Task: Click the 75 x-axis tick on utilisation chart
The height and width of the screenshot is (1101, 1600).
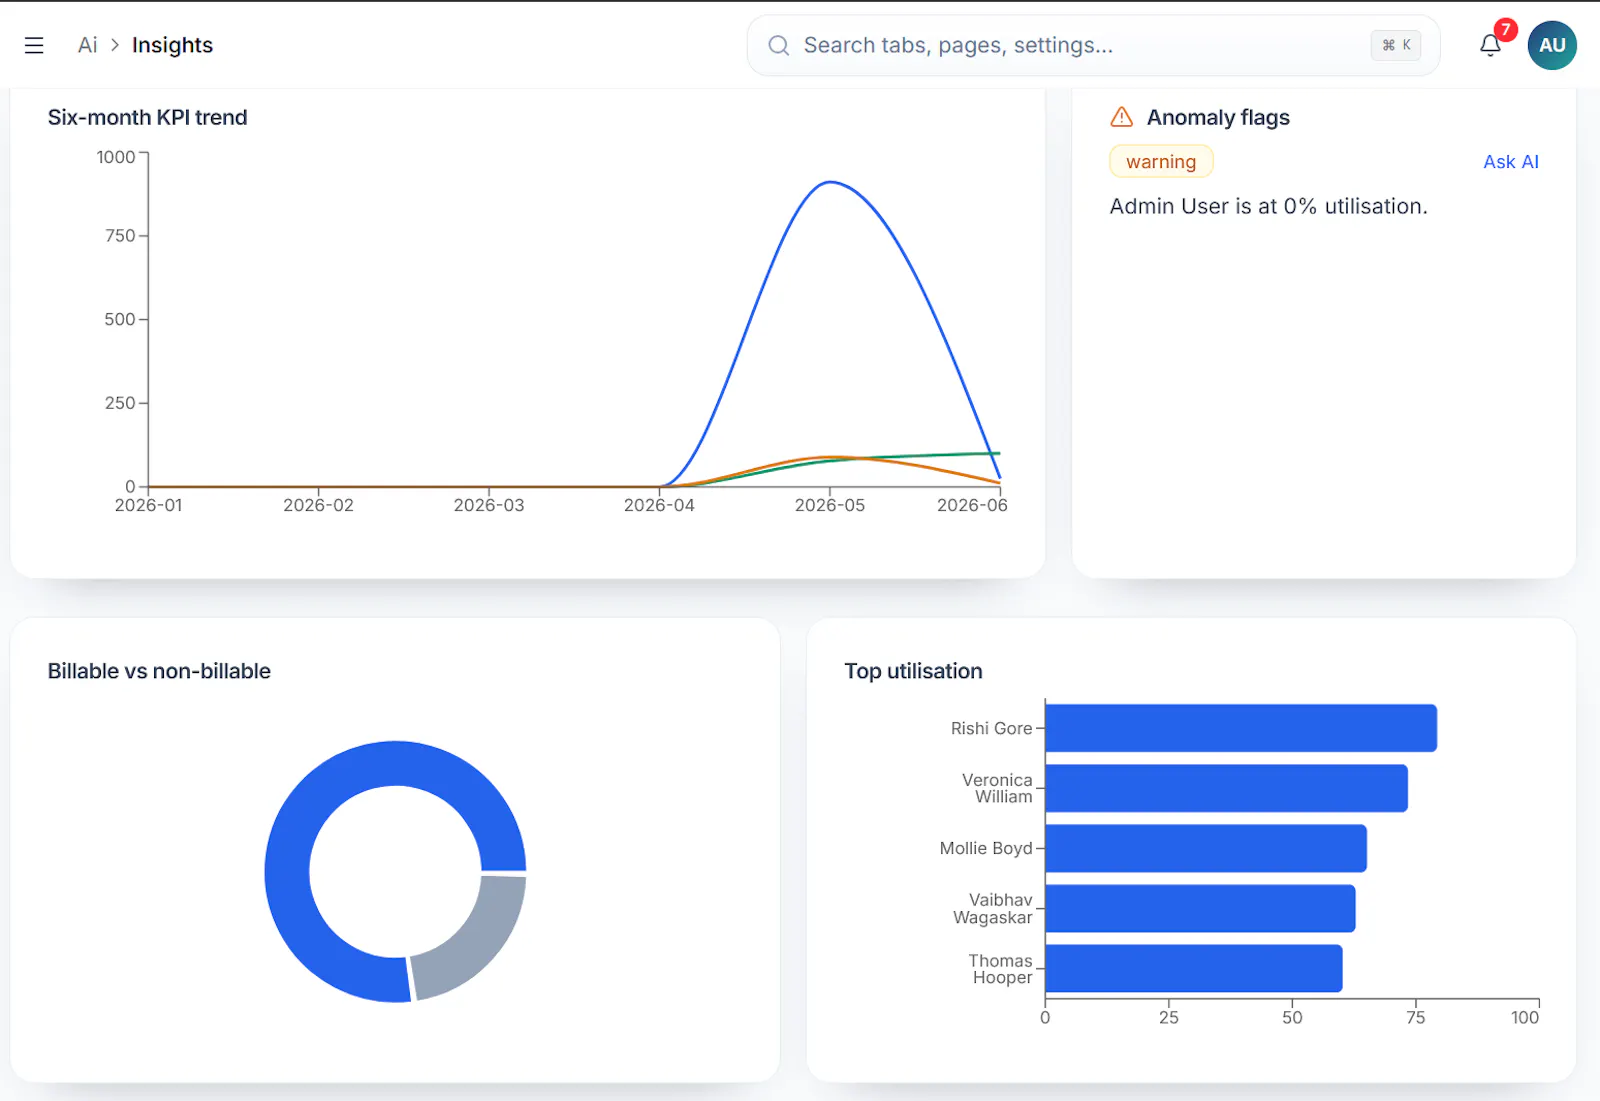Action: coord(1415,1017)
